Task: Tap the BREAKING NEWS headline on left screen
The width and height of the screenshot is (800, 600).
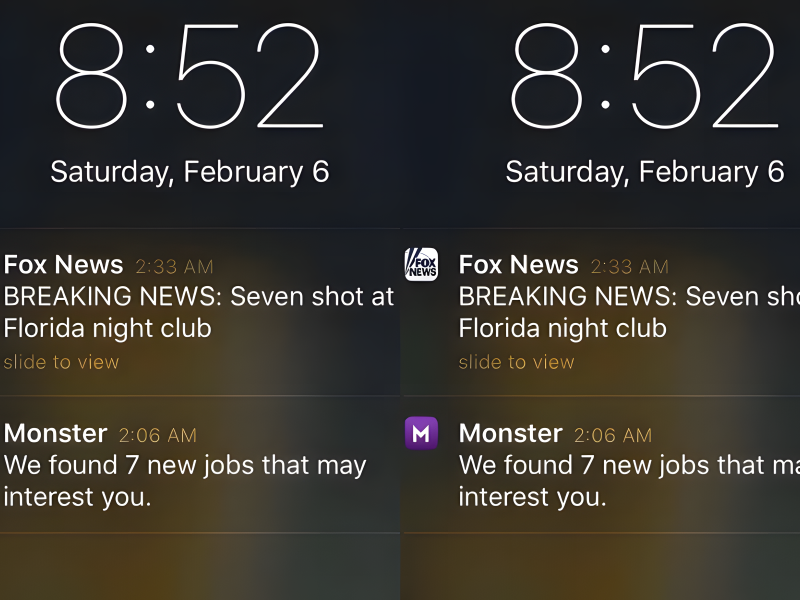Action: (199, 312)
